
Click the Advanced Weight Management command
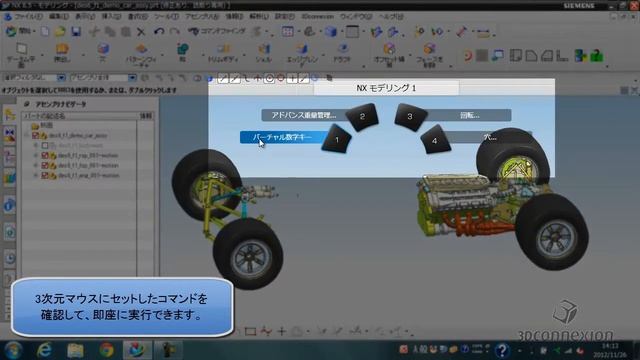(304, 115)
